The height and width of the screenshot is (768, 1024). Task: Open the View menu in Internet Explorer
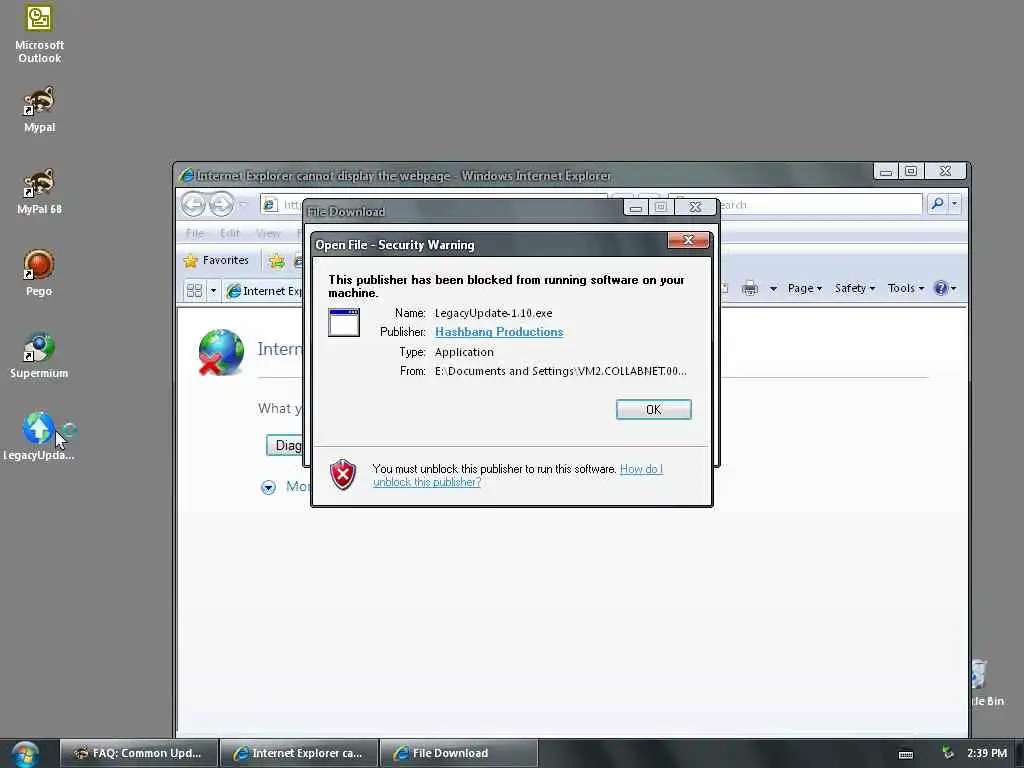268,233
